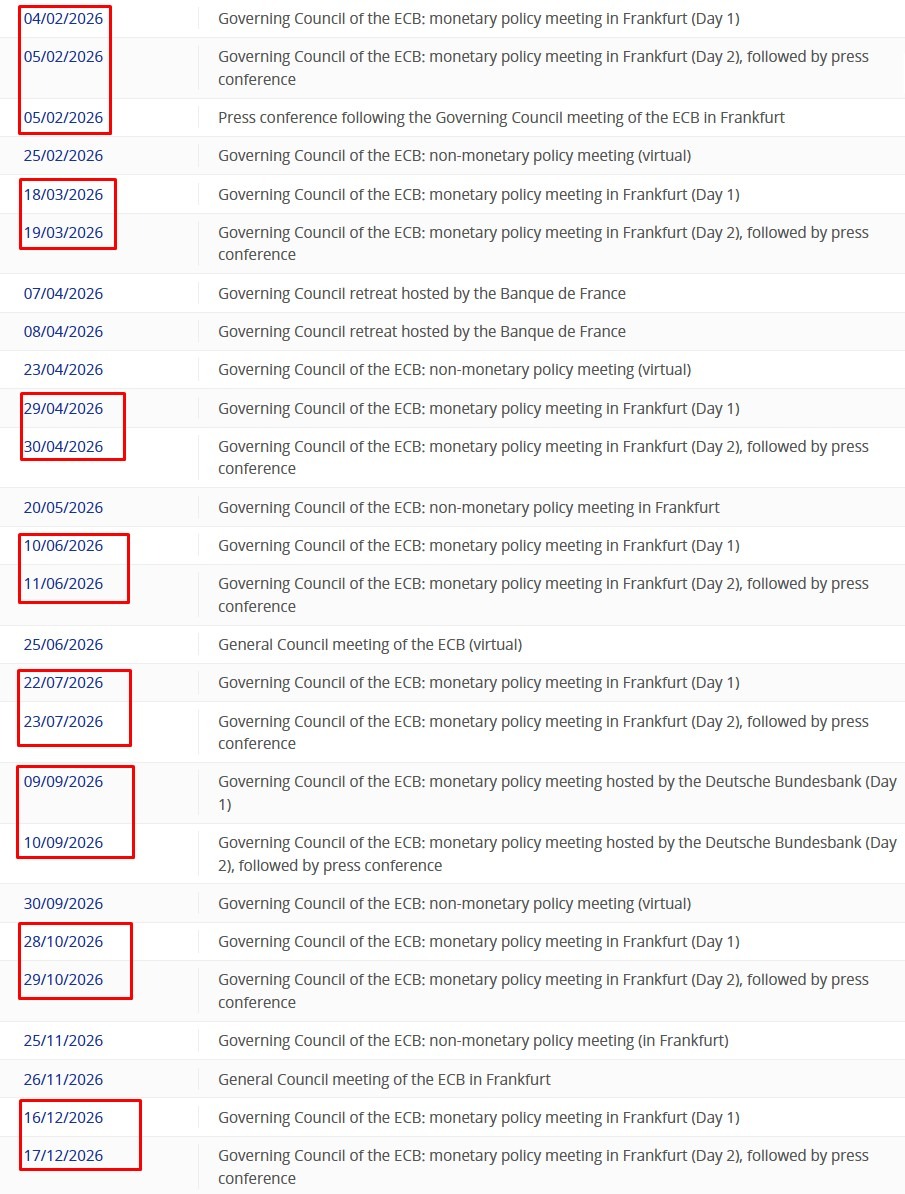
Task: Click the 25/02/2026 date entry
Action: click(63, 155)
